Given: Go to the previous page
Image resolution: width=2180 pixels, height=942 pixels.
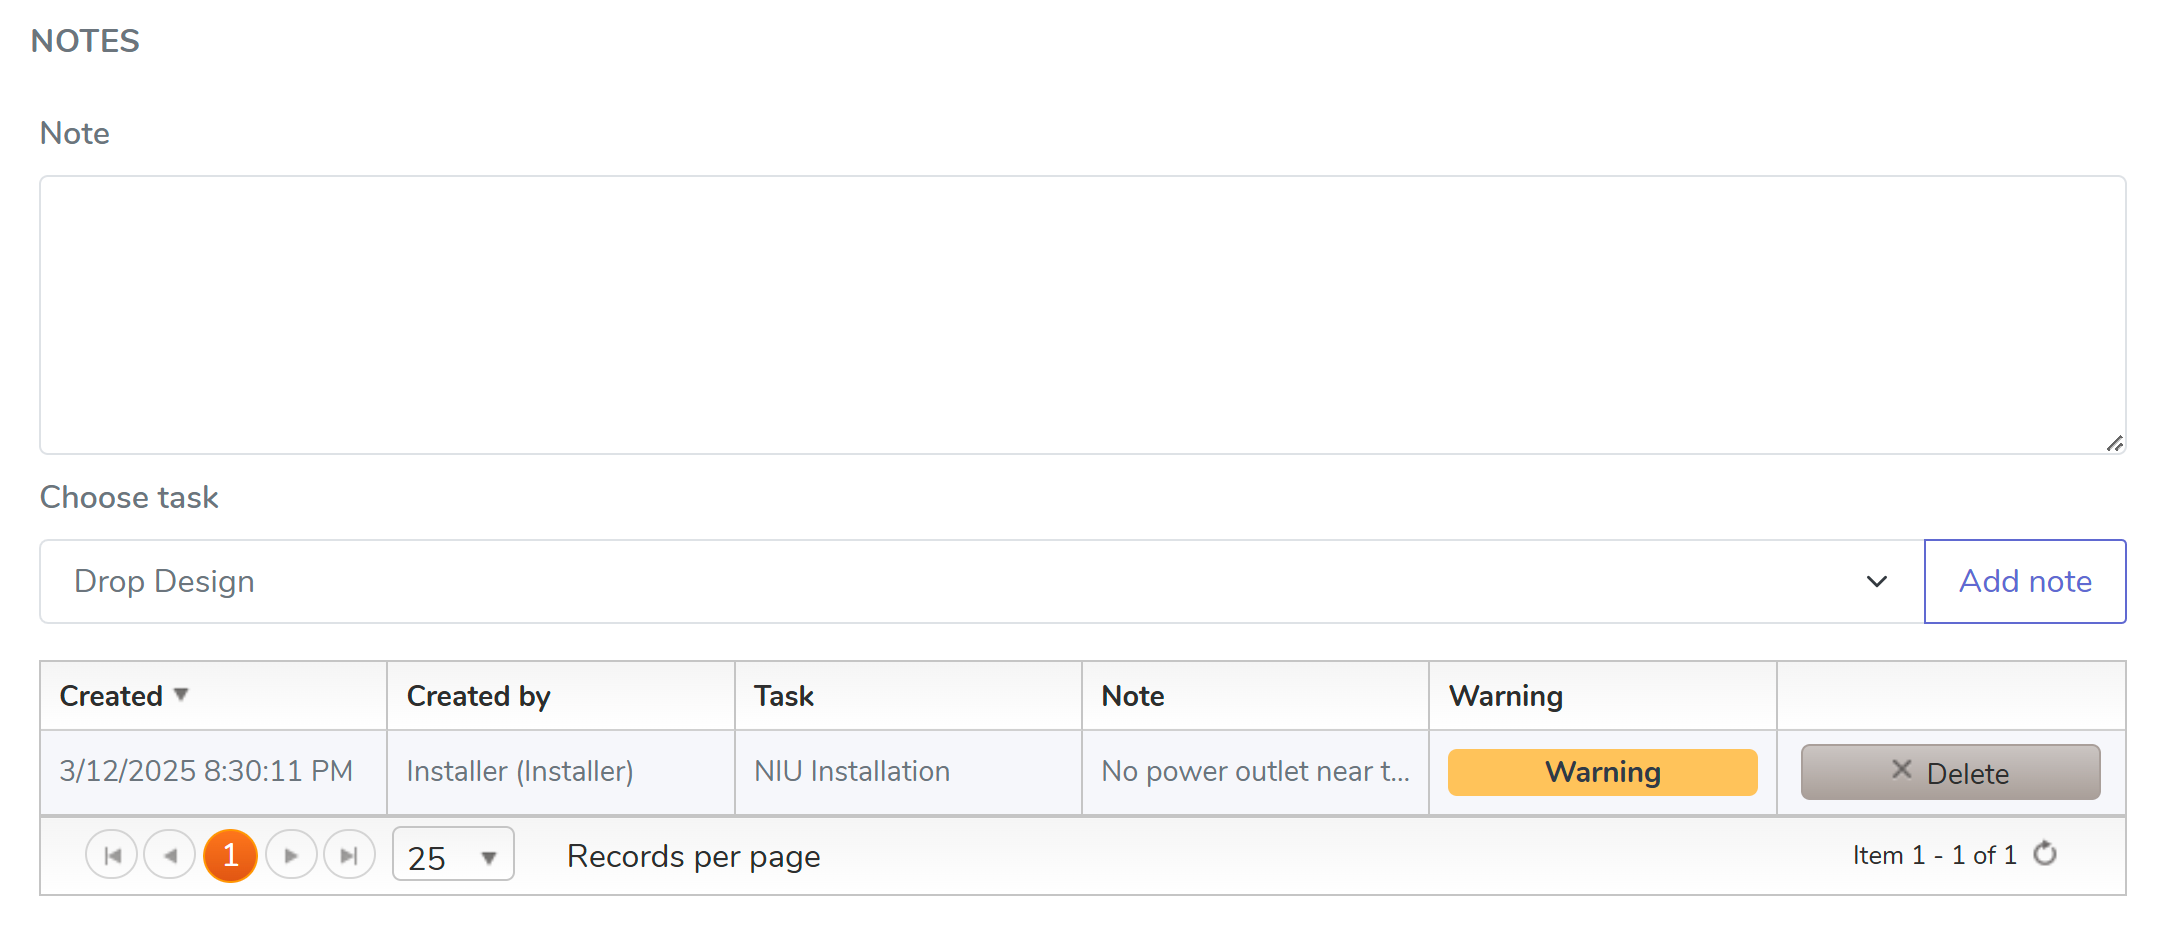Looking at the screenshot, I should coord(170,856).
